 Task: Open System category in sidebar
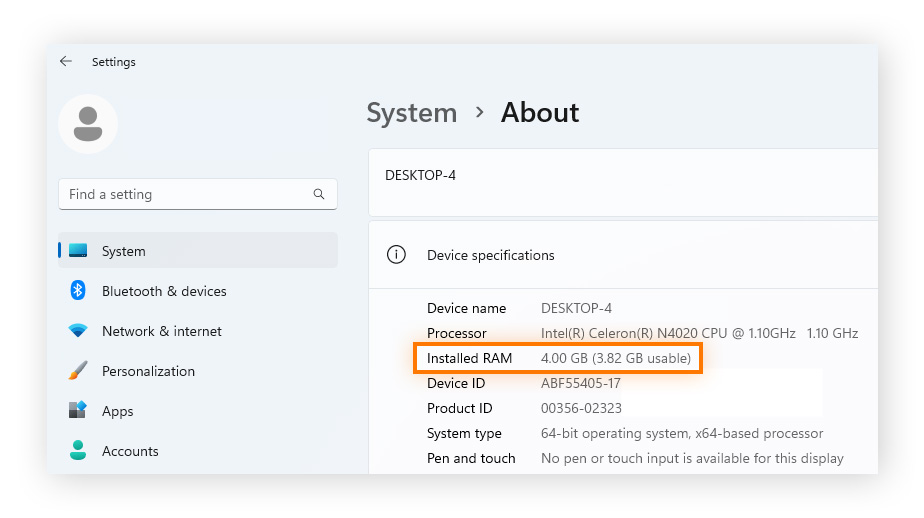(198, 250)
